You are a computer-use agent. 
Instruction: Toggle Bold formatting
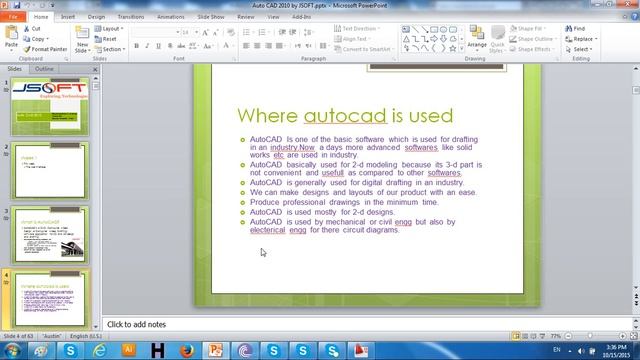(136, 46)
